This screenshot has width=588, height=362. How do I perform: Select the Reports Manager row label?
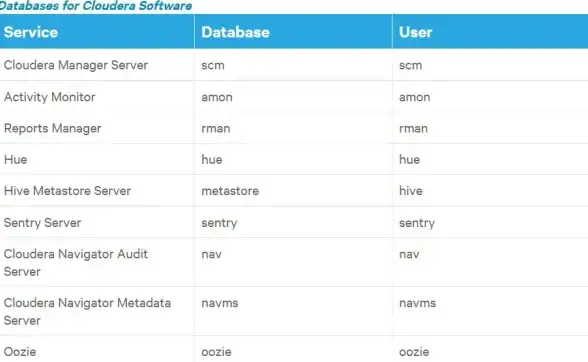pyautogui.click(x=52, y=128)
